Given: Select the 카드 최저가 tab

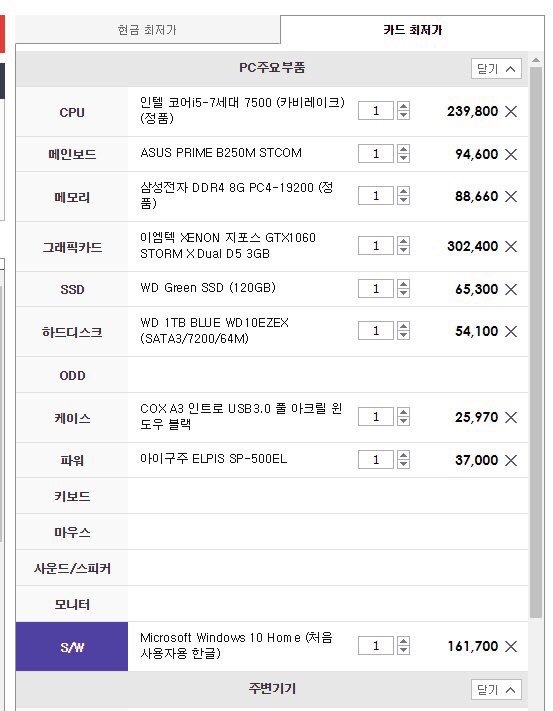Looking at the screenshot, I should (x=412, y=30).
